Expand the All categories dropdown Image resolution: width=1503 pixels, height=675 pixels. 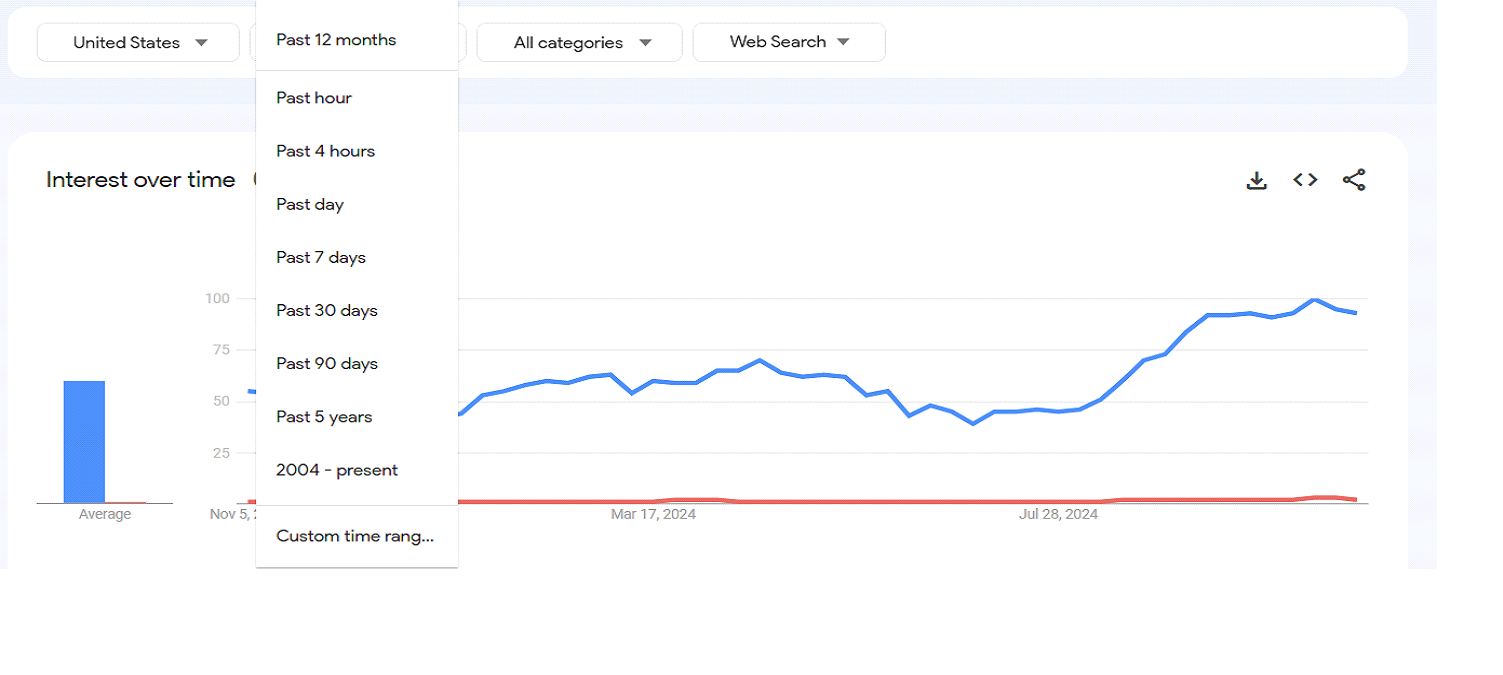click(x=580, y=43)
